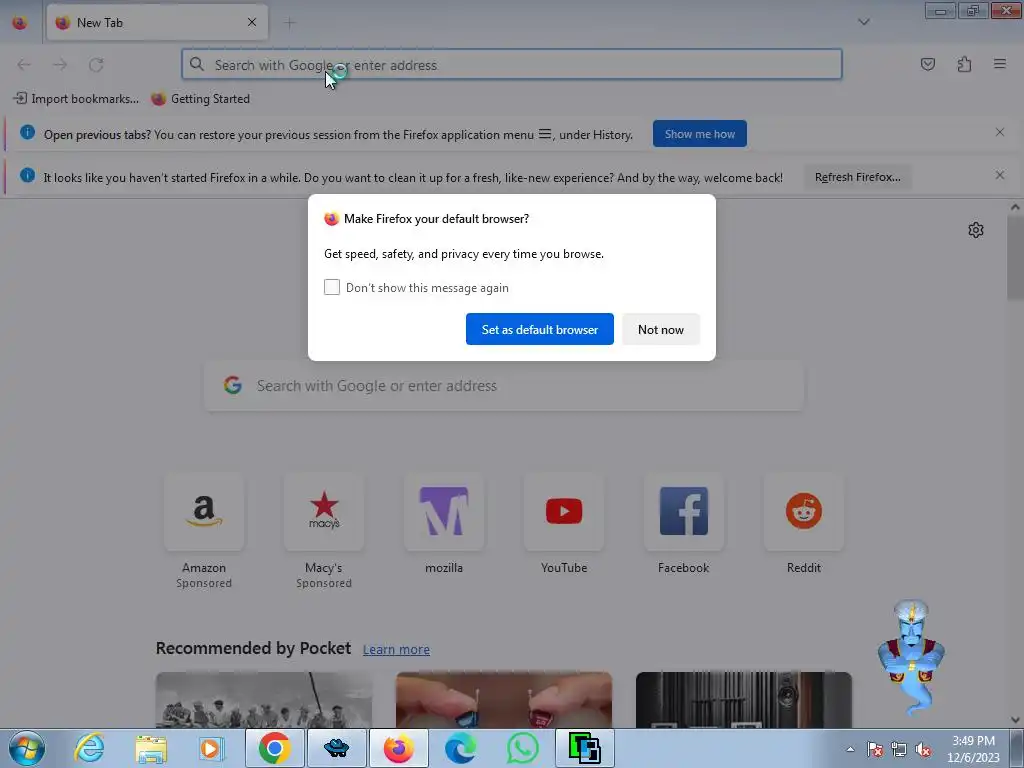
Task: Open new tab personalize gear icon
Action: pyautogui.click(x=975, y=230)
